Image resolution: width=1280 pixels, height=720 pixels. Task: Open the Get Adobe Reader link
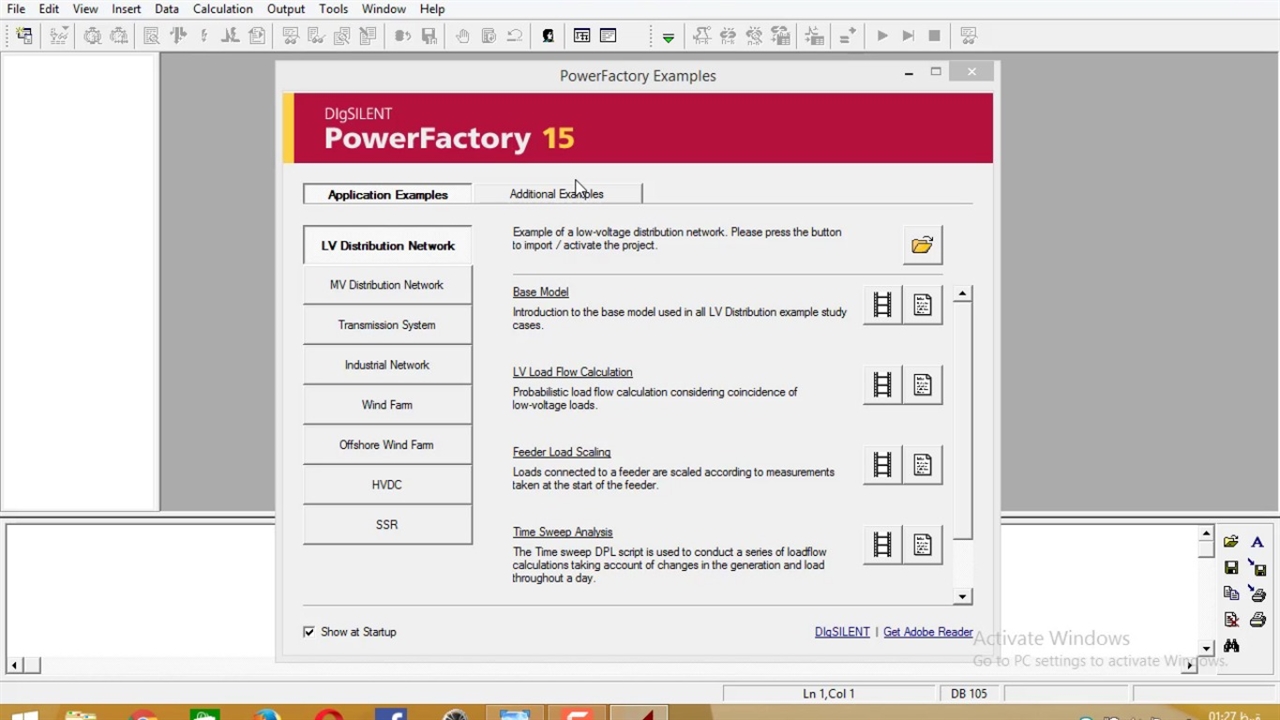[x=927, y=632]
